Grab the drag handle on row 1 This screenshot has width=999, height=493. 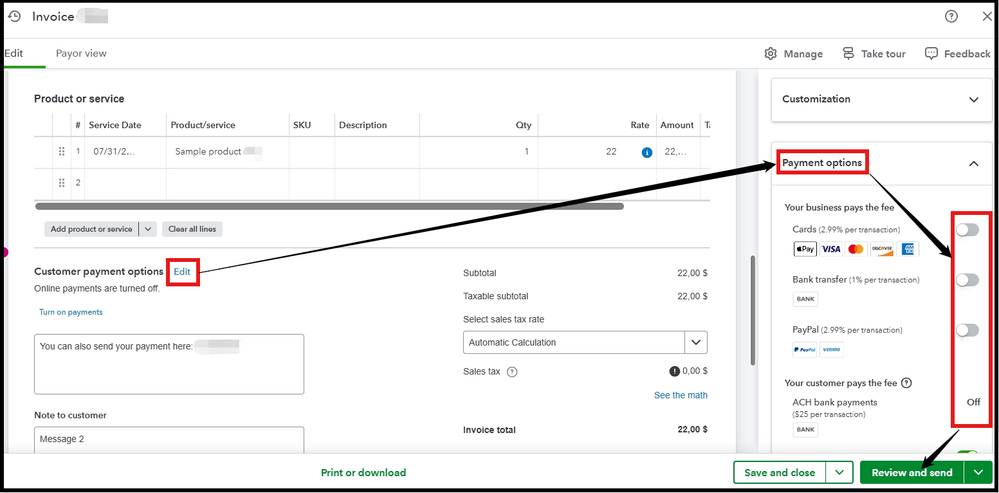(62, 152)
